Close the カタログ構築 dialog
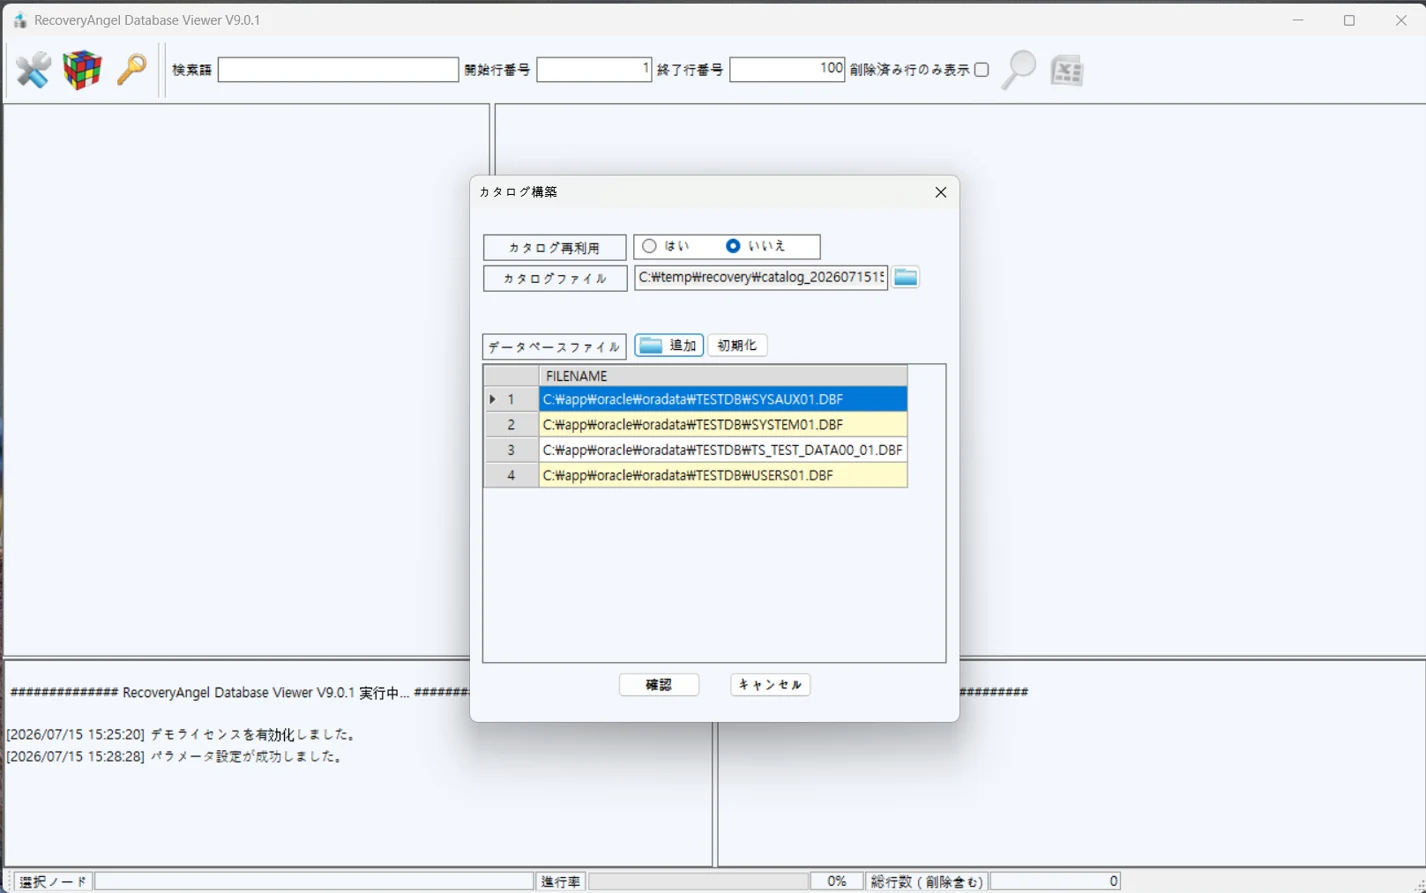1426x893 pixels. point(941,192)
